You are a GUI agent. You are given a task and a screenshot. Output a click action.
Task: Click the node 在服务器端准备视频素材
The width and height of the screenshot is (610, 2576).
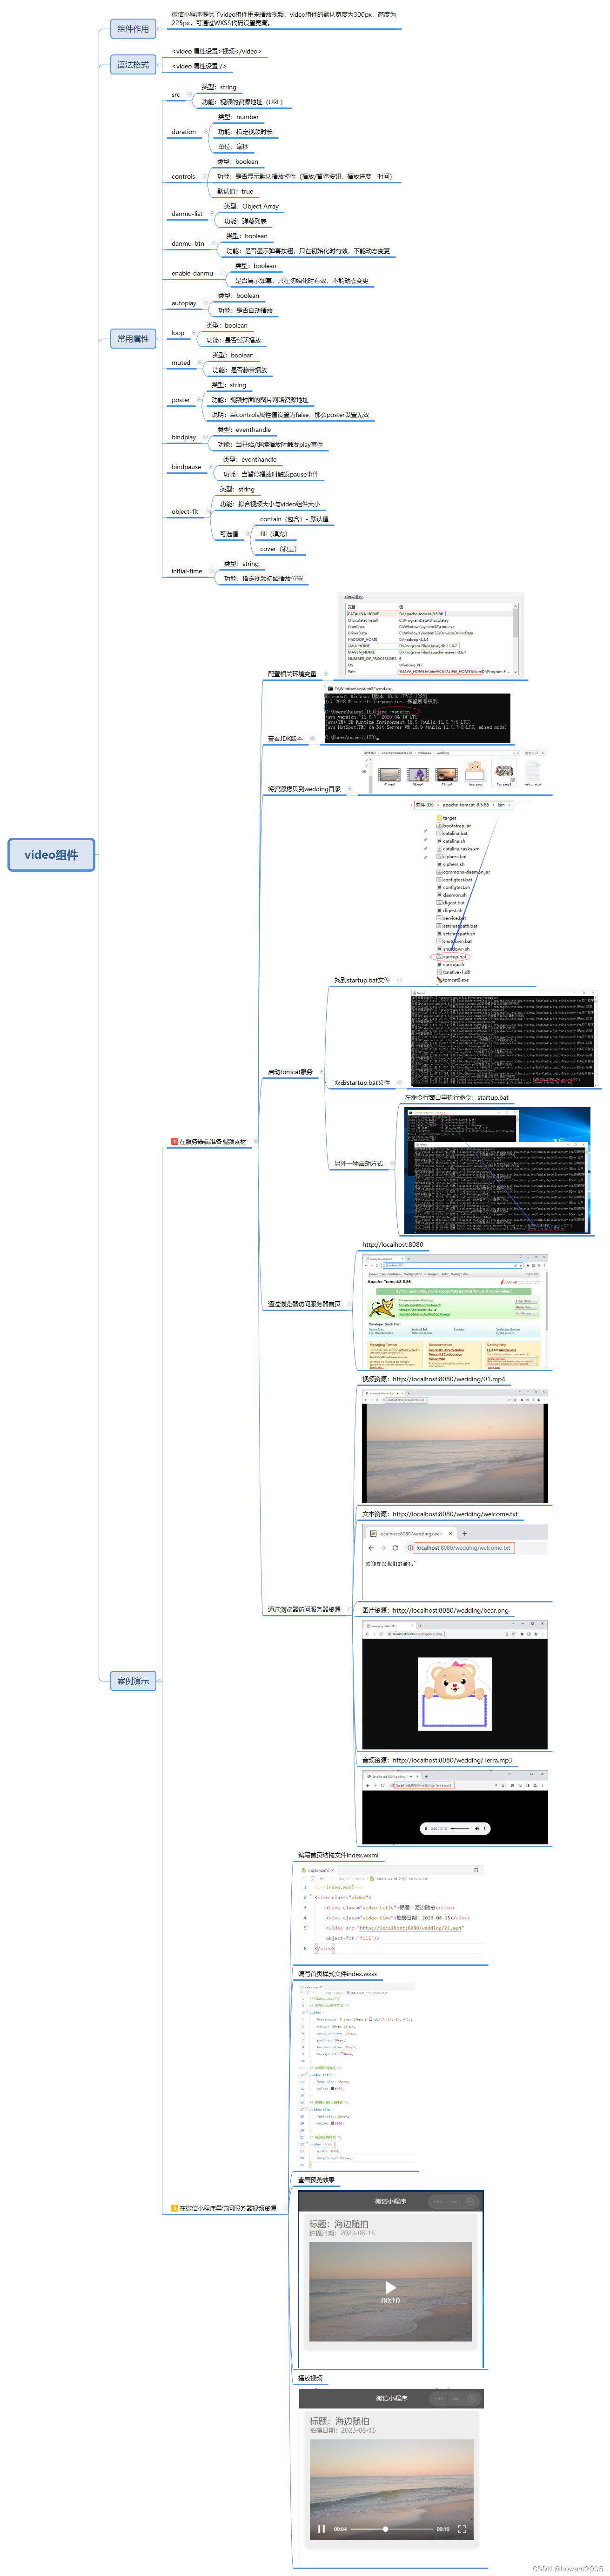tap(208, 1142)
